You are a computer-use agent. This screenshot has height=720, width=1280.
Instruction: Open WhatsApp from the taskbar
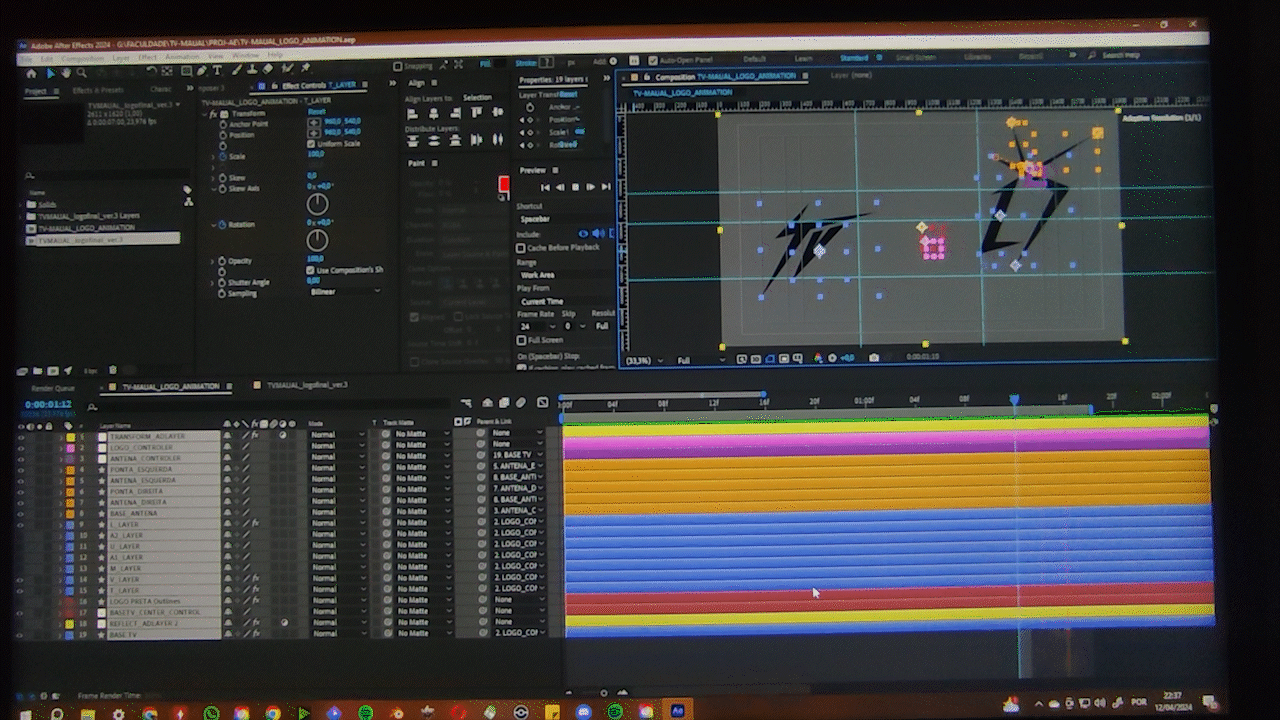[x=211, y=713]
